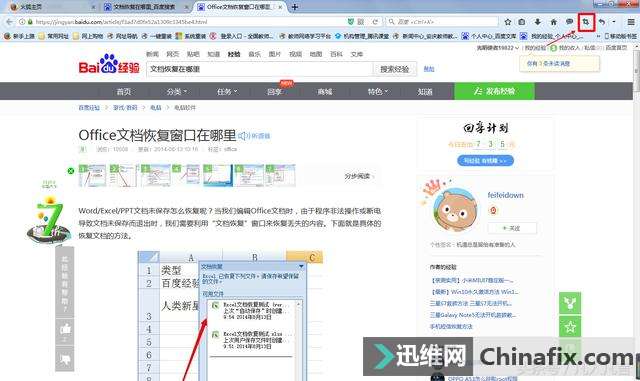
Task: Open 知道 in the gray navigation bar
Action: click(425, 92)
